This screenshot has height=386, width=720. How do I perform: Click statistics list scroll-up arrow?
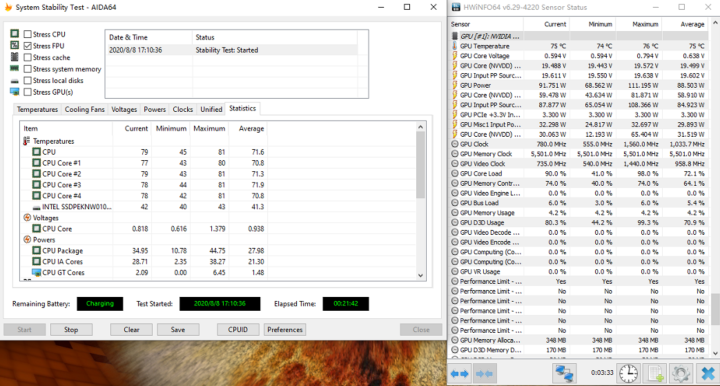pos(420,127)
